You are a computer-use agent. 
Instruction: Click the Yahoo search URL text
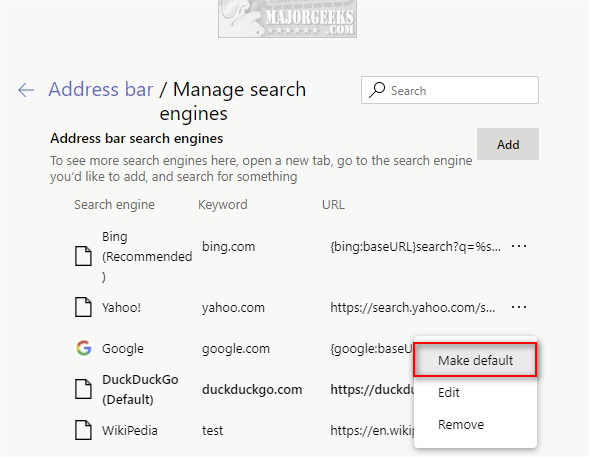point(412,308)
